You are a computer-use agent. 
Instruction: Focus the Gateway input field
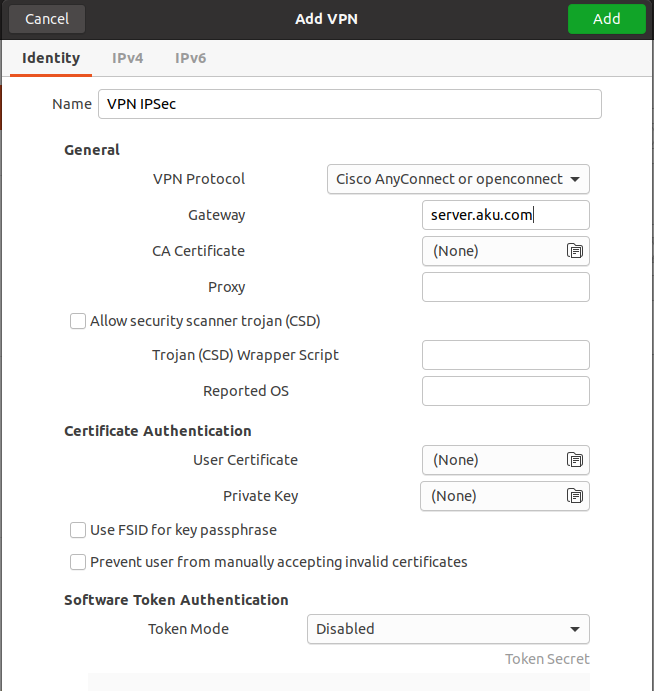point(505,215)
